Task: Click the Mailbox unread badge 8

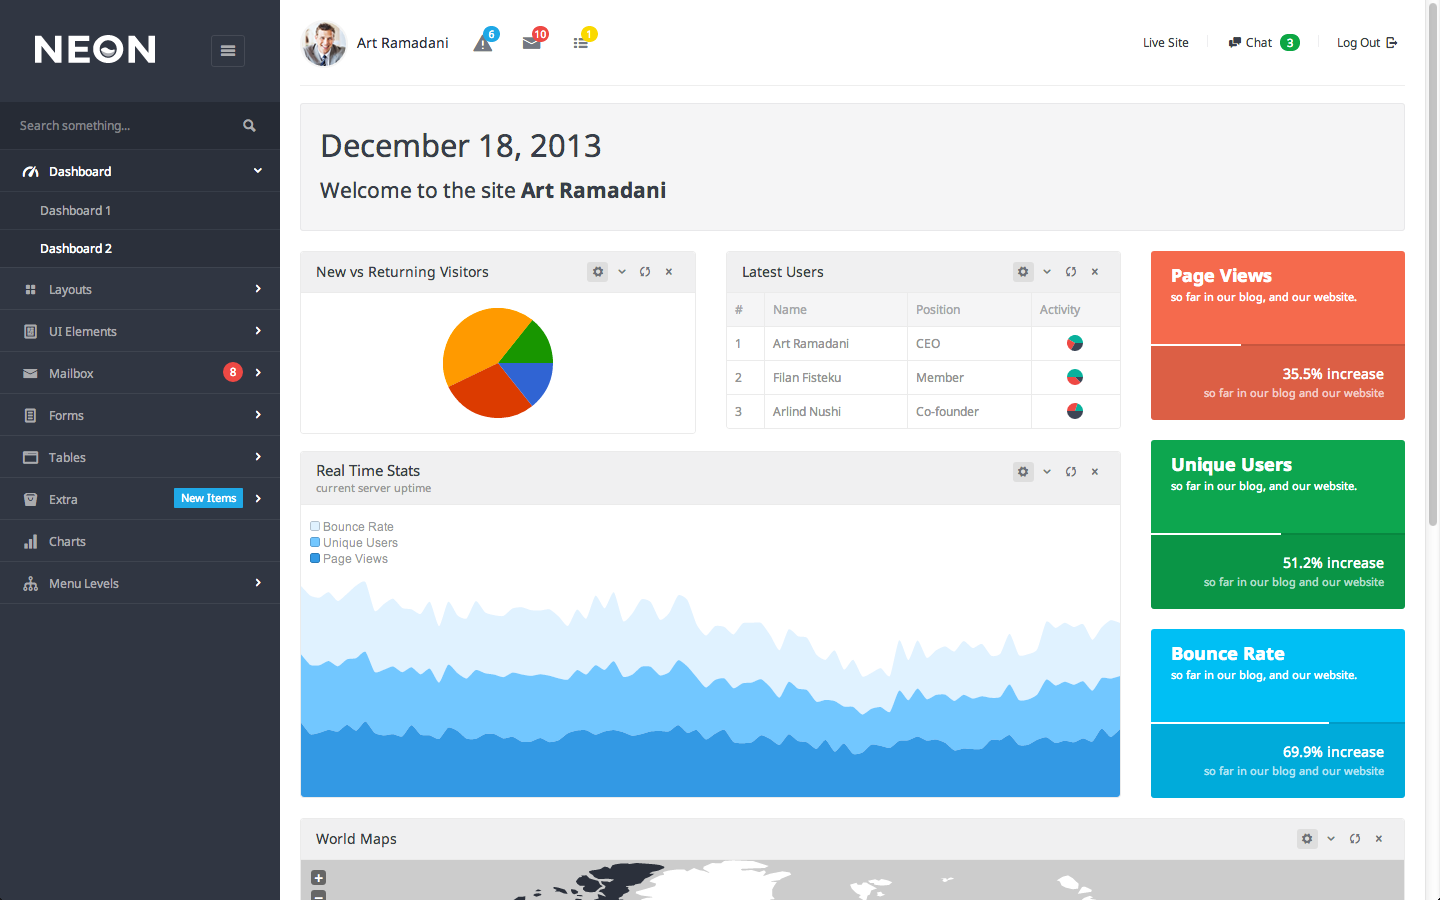Action: (233, 372)
